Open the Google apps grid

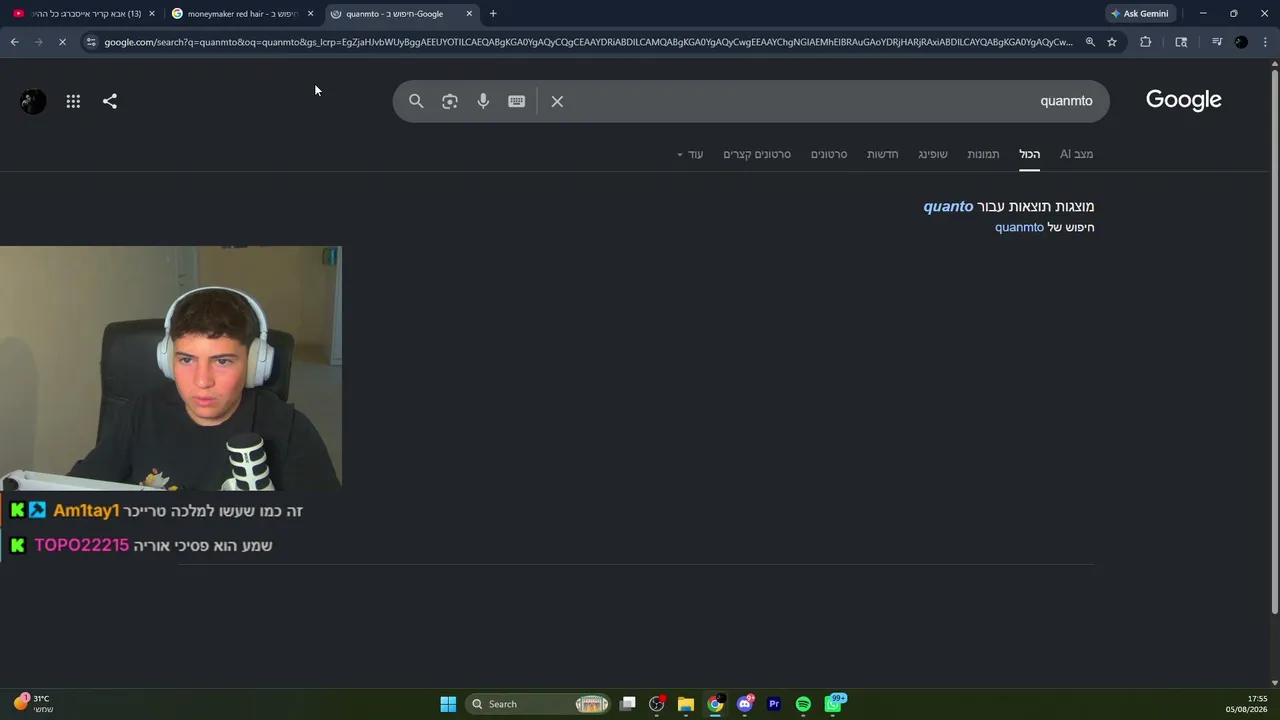click(73, 101)
